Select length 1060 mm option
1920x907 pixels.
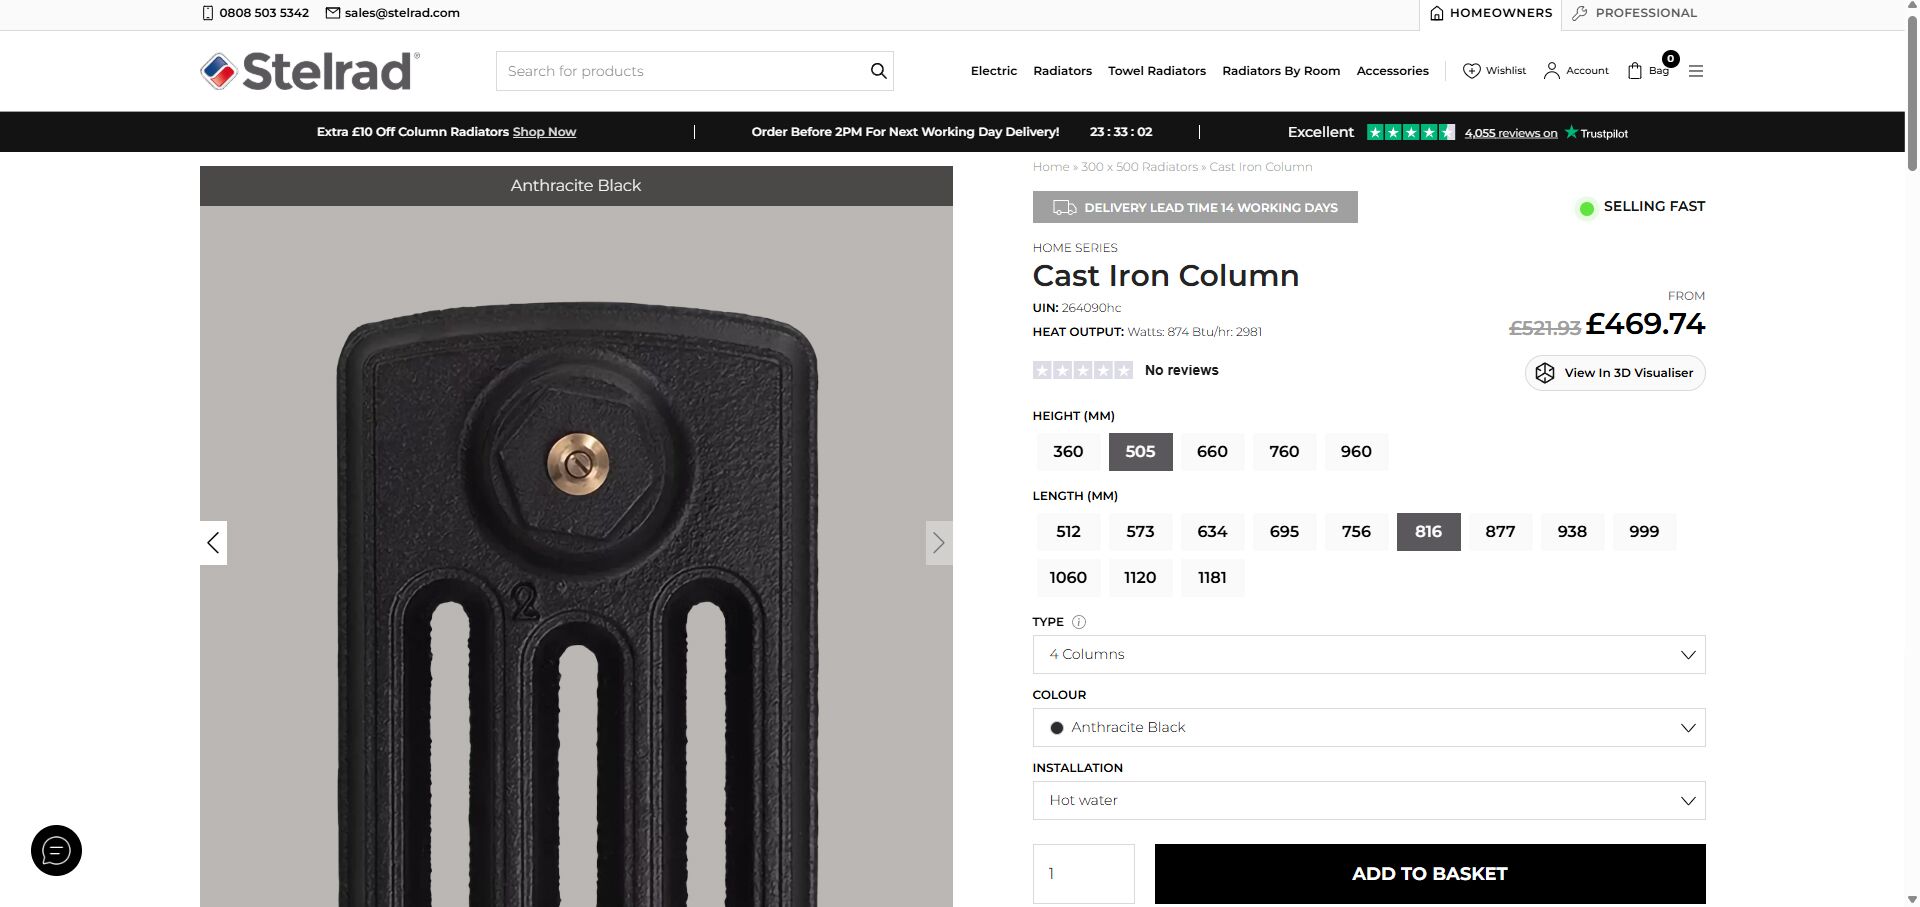1068,578
